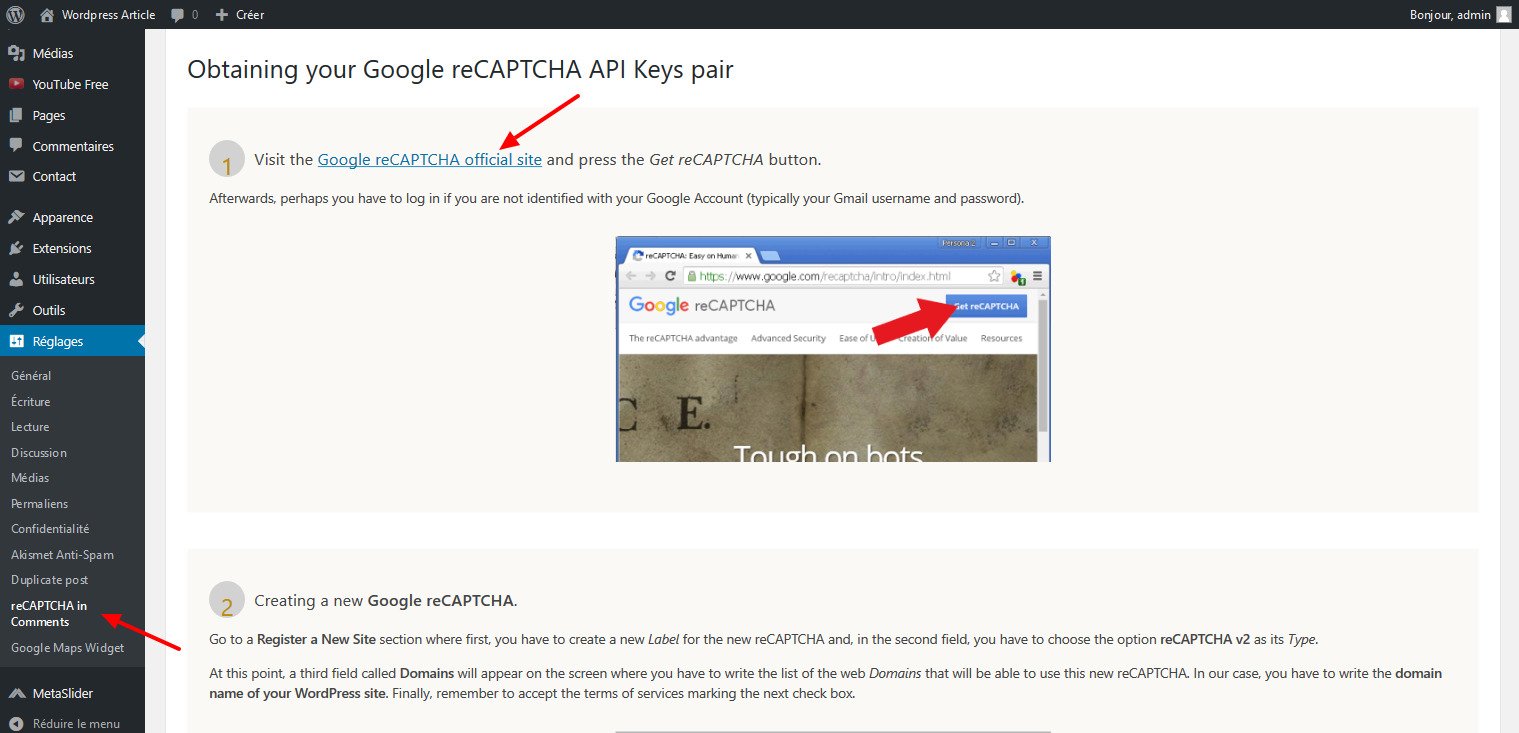The image size is (1519, 733).
Task: Click the Outils wrench icon
Action: coord(16,310)
